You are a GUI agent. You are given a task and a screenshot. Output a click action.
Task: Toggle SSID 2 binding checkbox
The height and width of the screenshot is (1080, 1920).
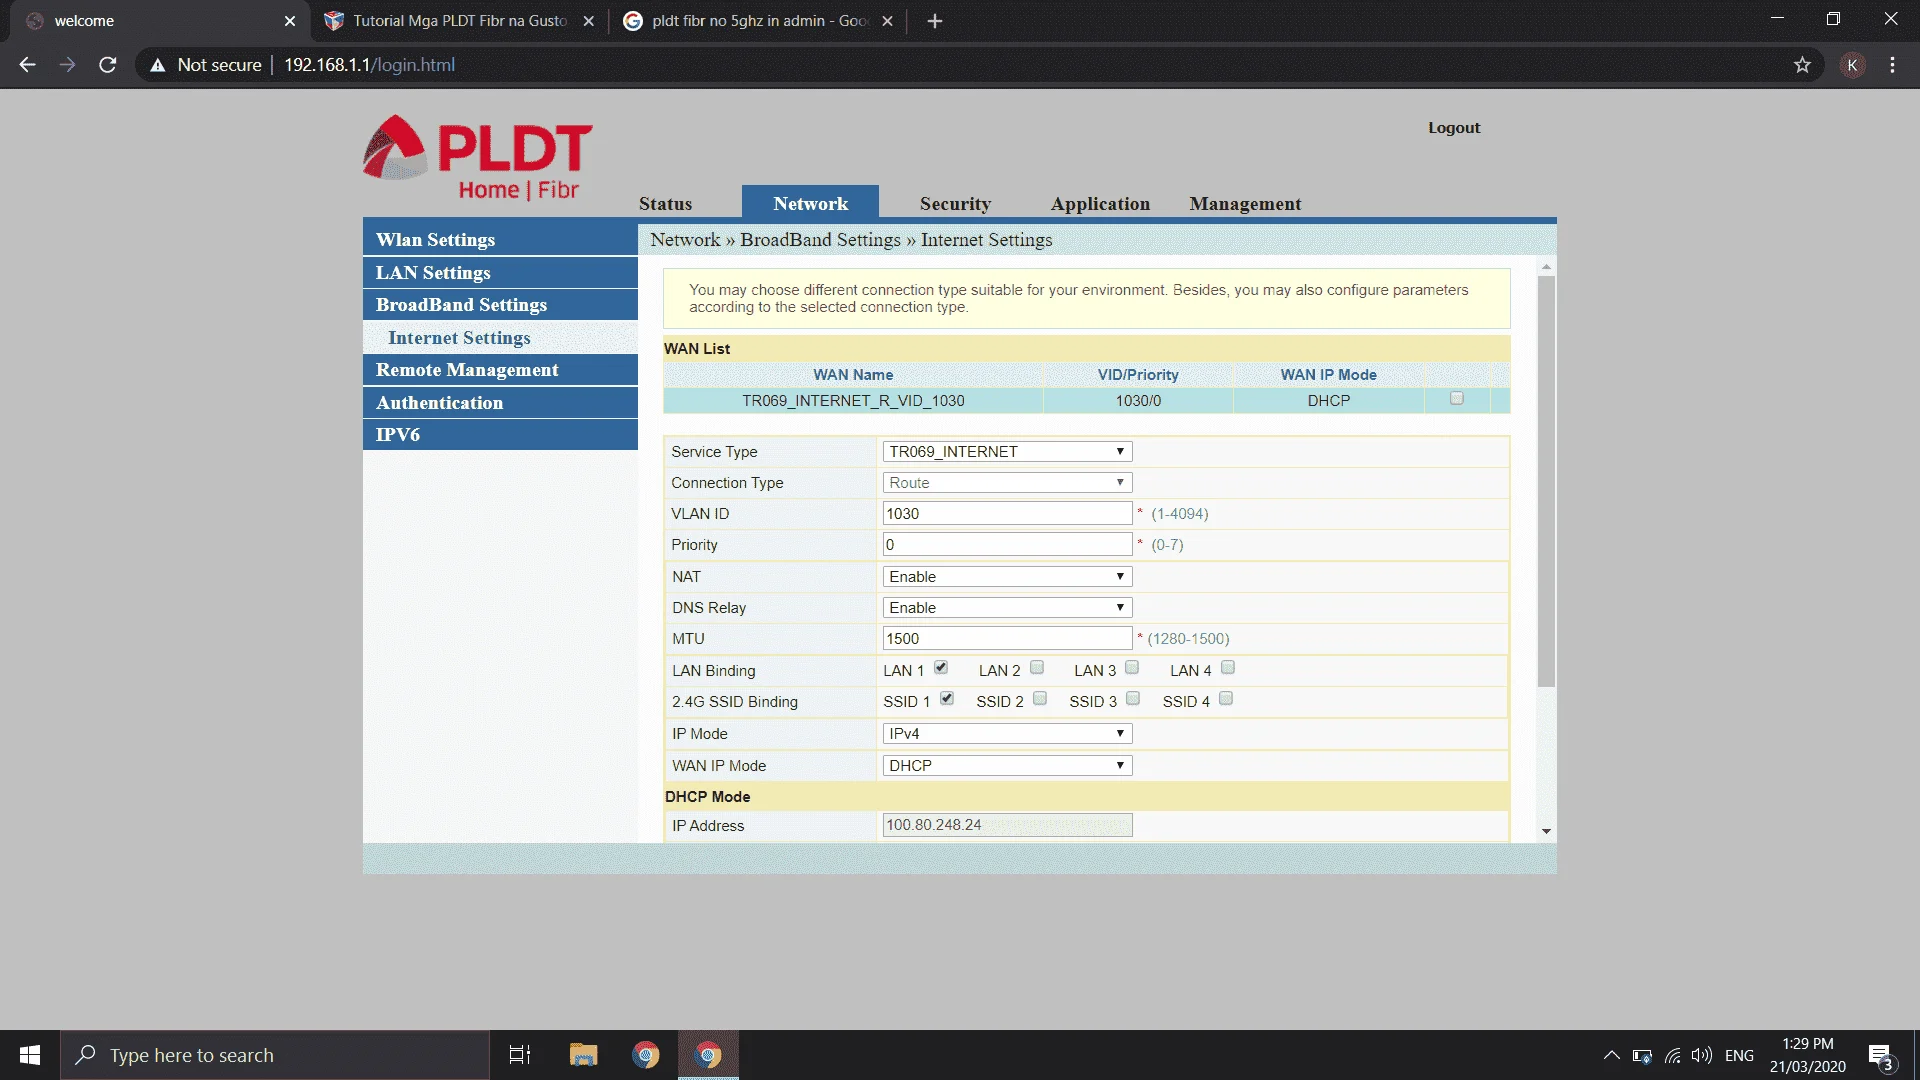(x=1040, y=699)
